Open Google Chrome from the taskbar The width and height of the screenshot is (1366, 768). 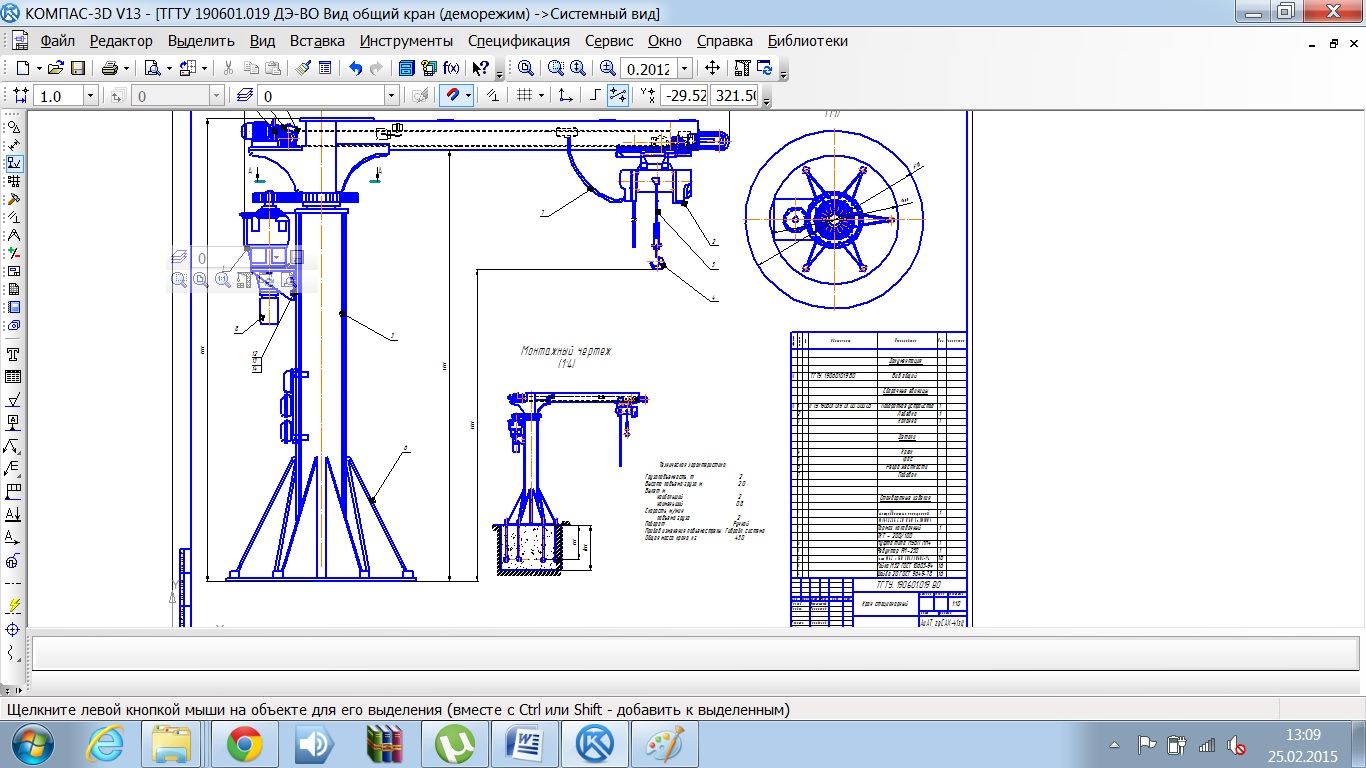click(x=245, y=744)
